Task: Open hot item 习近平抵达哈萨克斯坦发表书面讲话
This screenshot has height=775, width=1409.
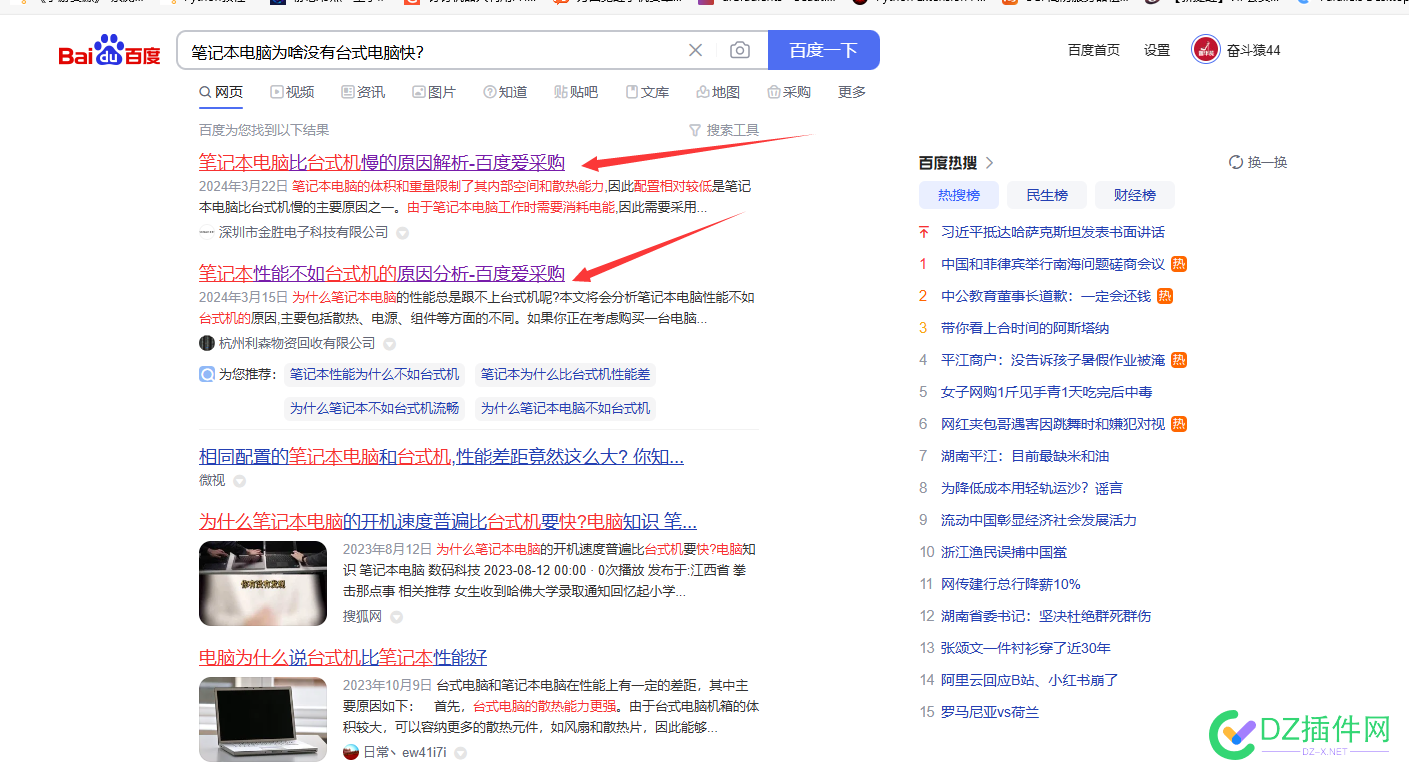Action: tap(1053, 232)
